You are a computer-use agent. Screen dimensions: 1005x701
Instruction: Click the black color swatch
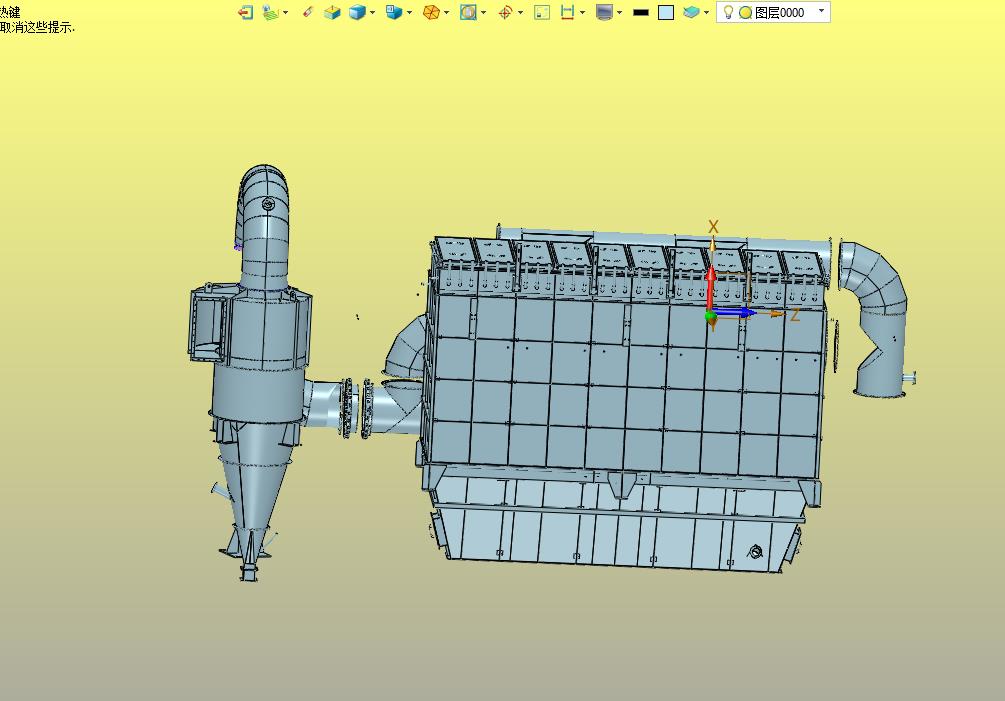(641, 13)
